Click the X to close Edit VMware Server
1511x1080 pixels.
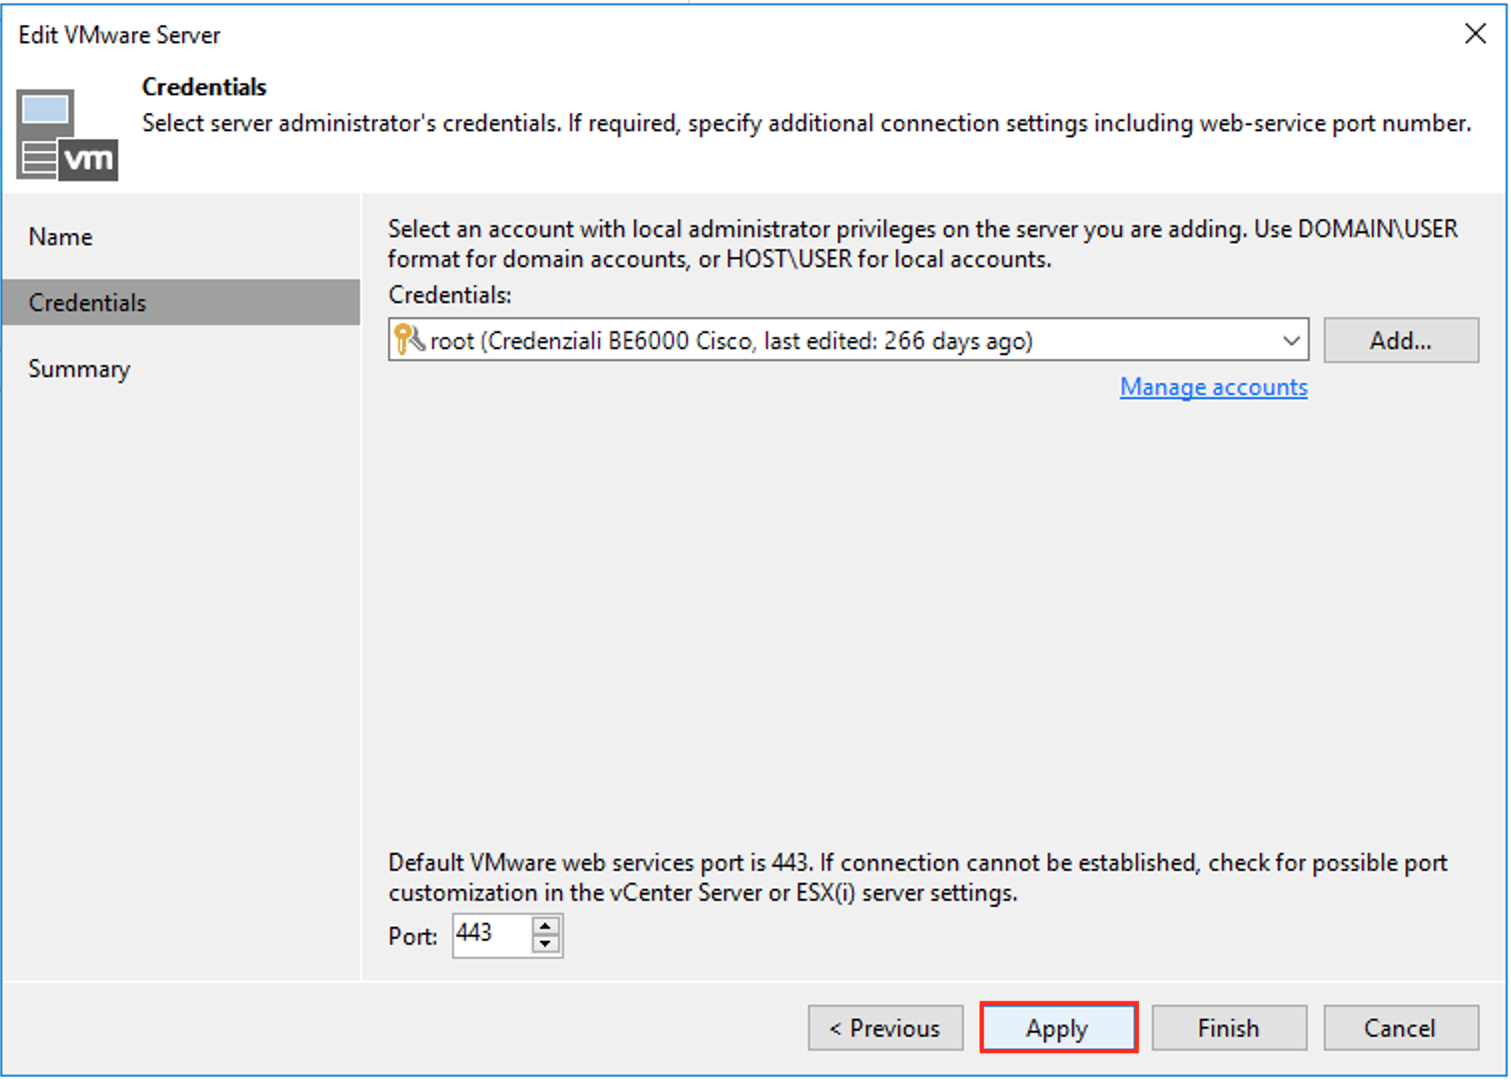[x=1475, y=33]
